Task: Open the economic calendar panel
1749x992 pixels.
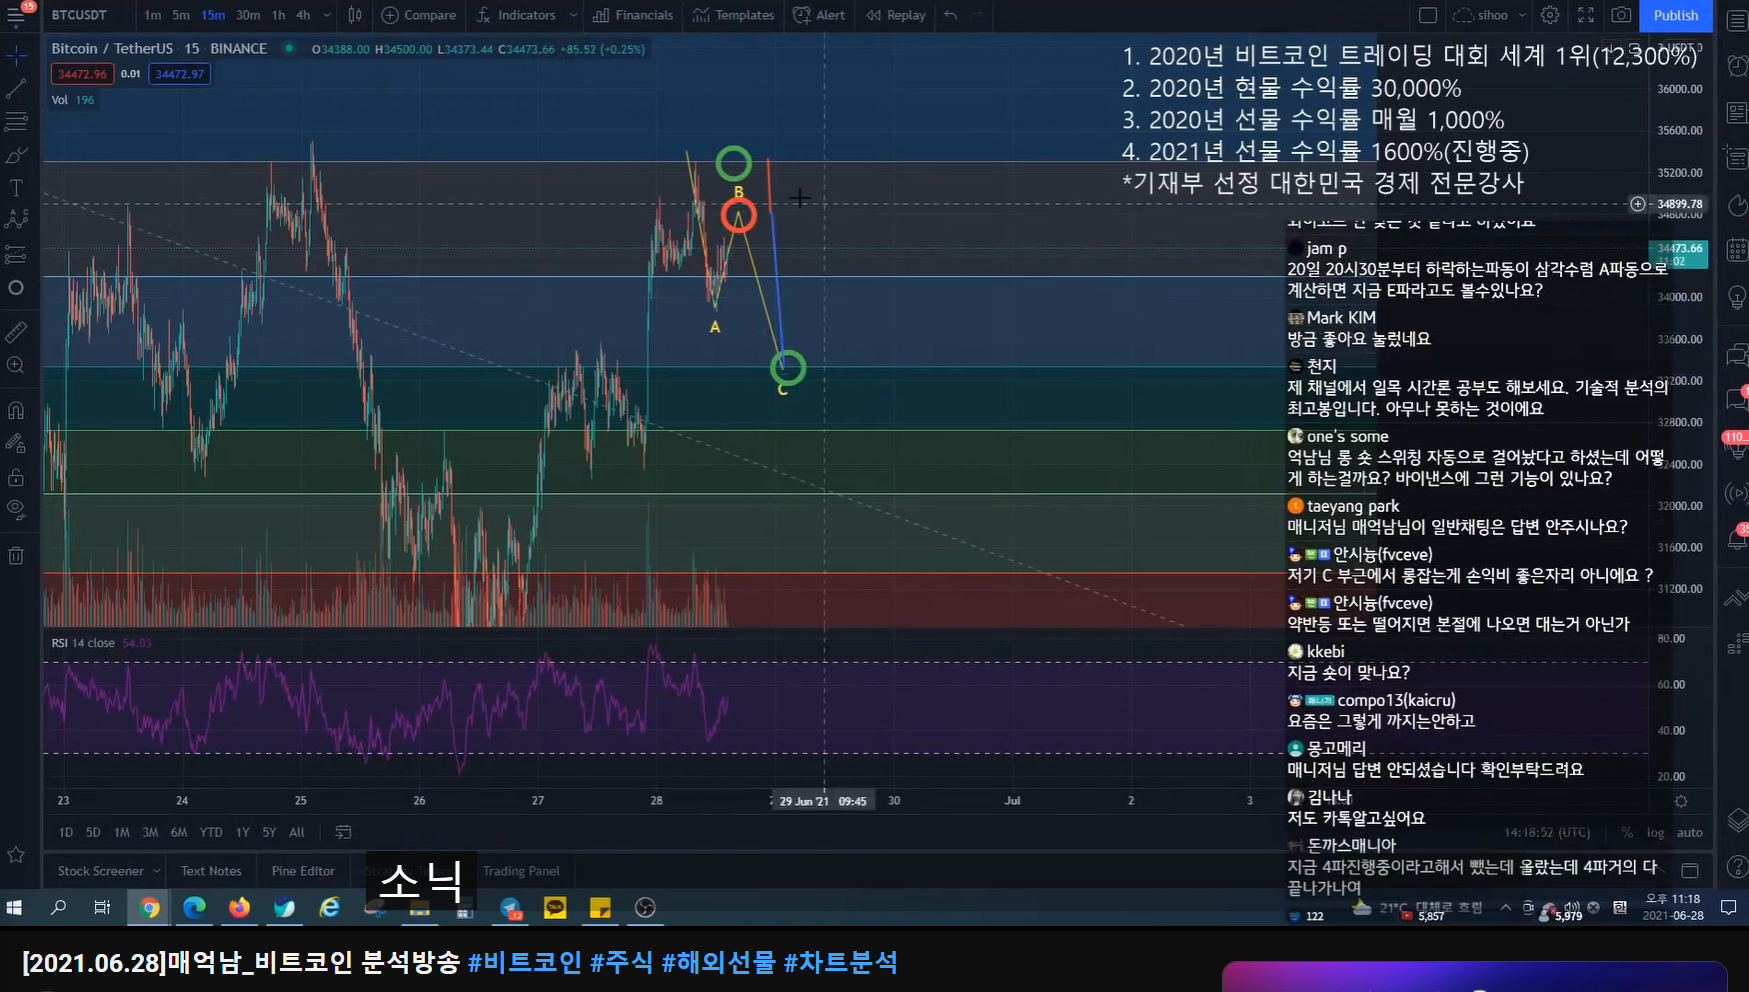Action: [x=1737, y=249]
